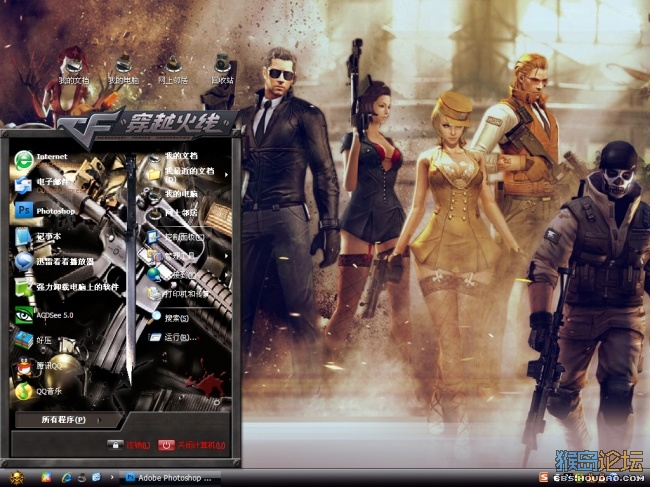Expand the quick launch overflow chevron

tap(112, 477)
